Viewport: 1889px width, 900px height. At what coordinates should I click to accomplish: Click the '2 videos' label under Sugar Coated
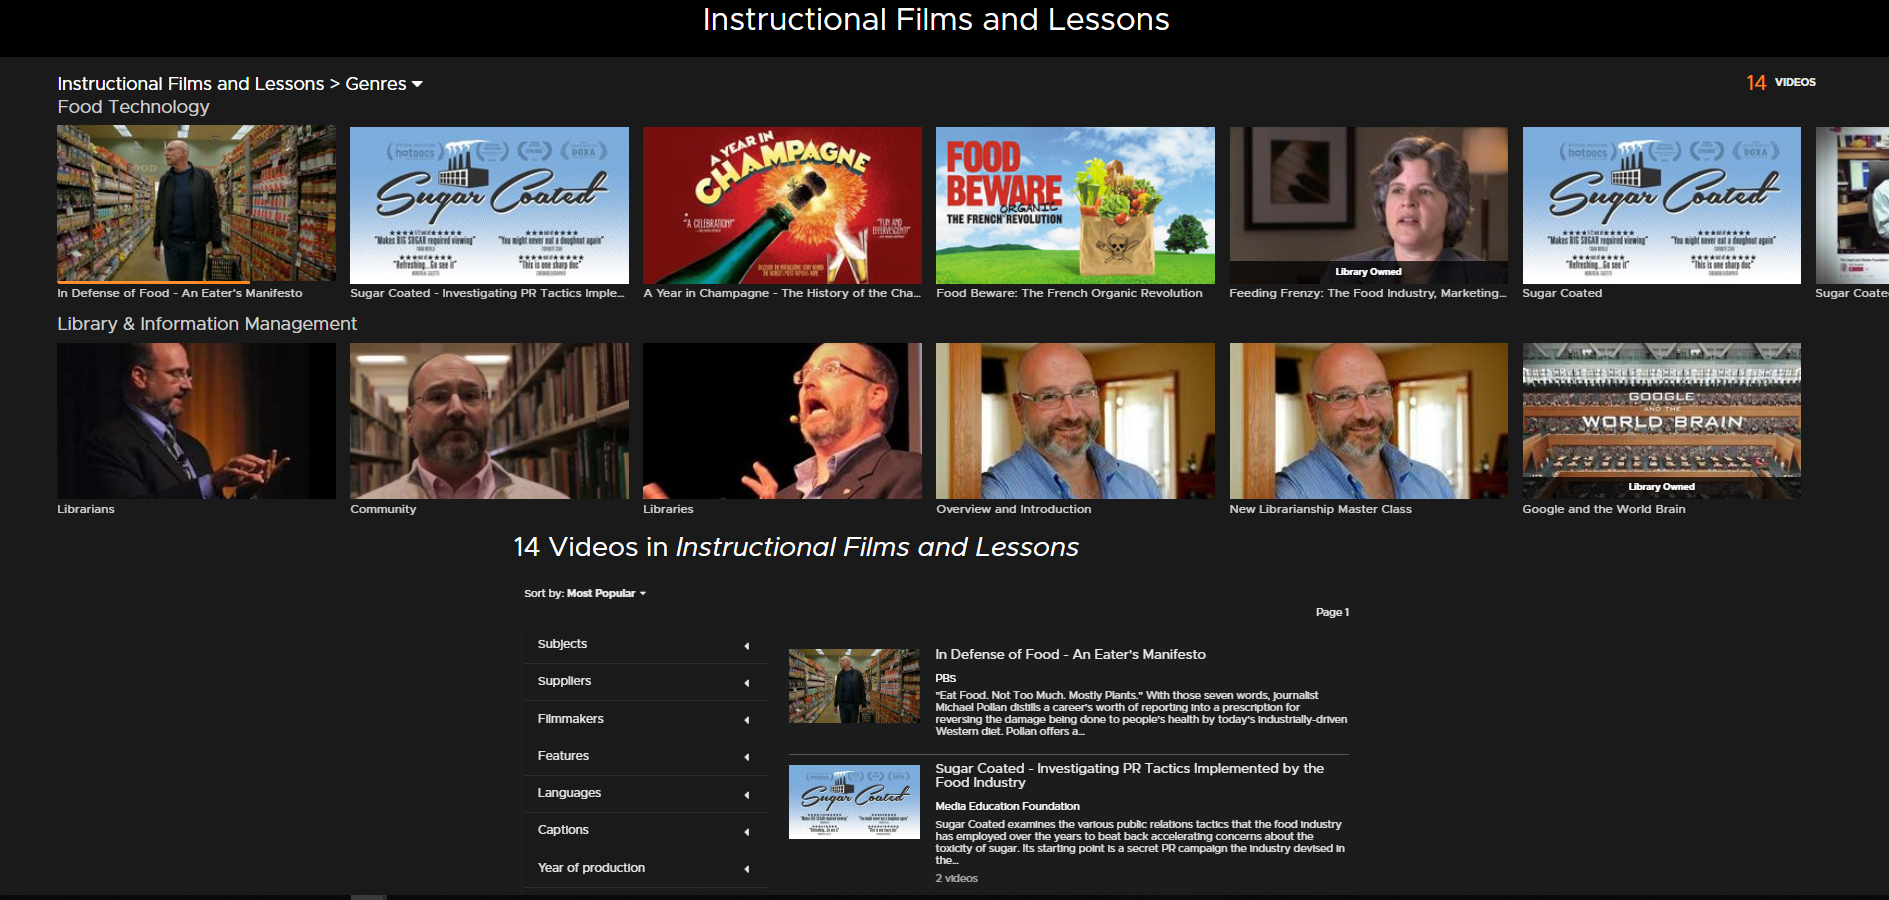coord(956,878)
